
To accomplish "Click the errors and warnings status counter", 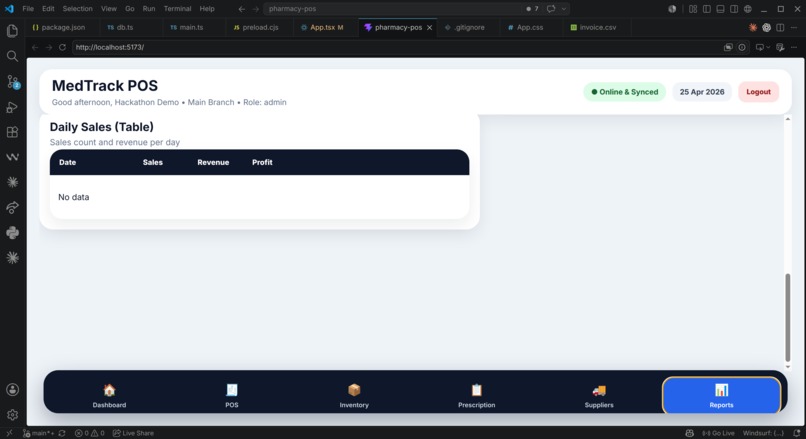I will tap(90, 433).
